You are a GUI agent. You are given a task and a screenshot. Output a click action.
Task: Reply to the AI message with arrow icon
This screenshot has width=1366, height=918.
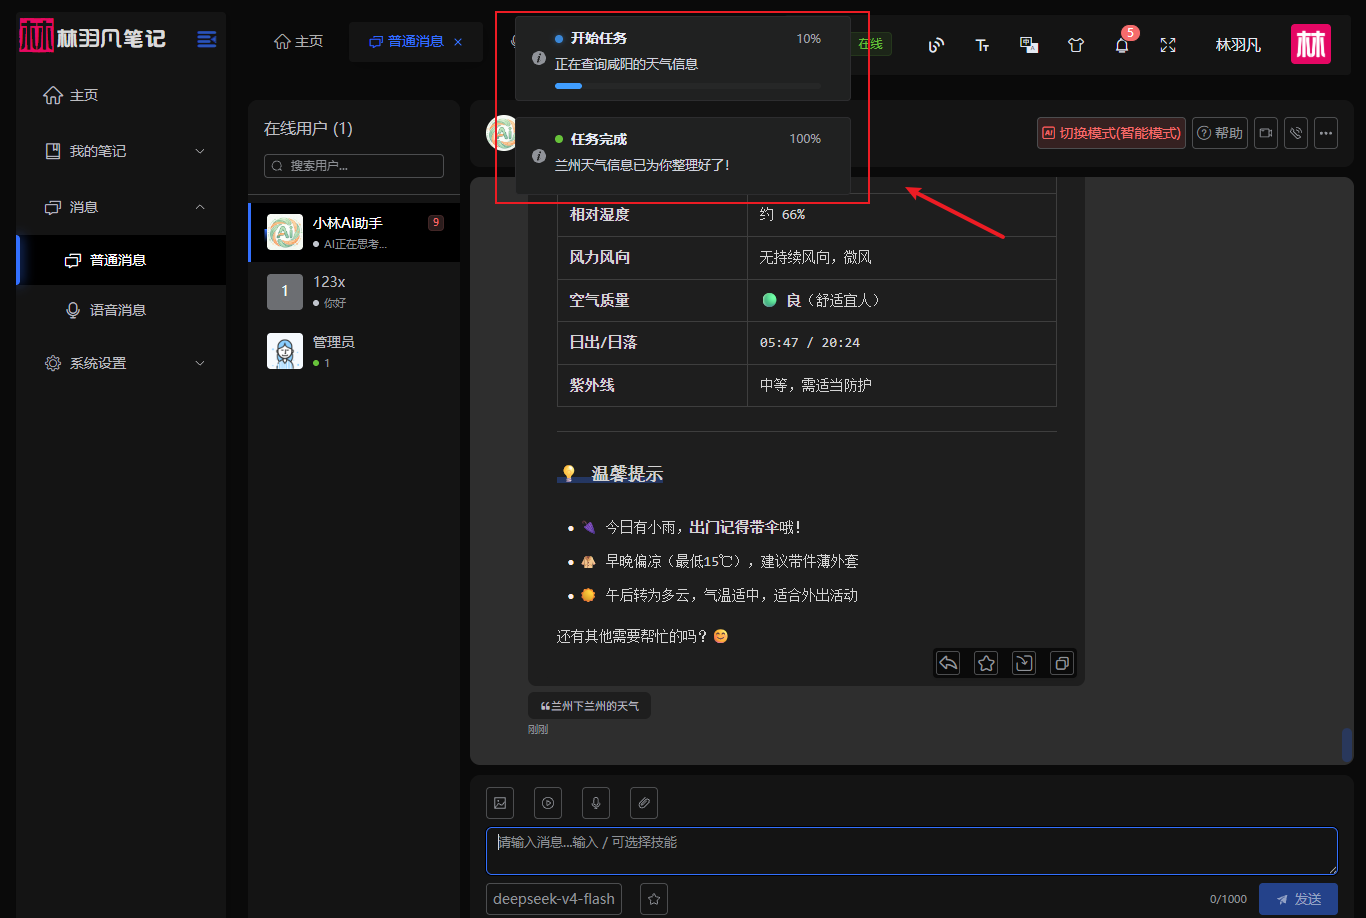(948, 662)
